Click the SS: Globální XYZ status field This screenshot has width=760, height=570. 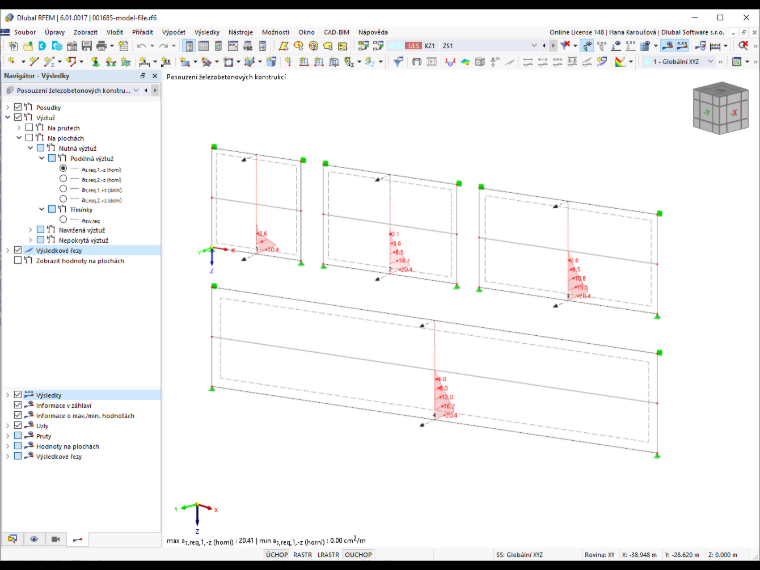tap(519, 554)
